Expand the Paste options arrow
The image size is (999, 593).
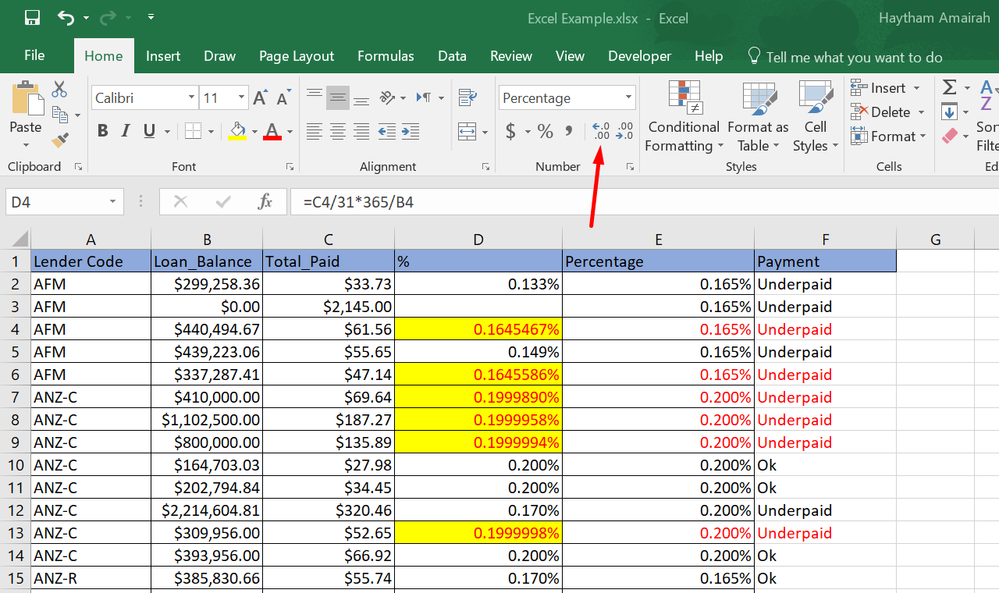coord(26,145)
